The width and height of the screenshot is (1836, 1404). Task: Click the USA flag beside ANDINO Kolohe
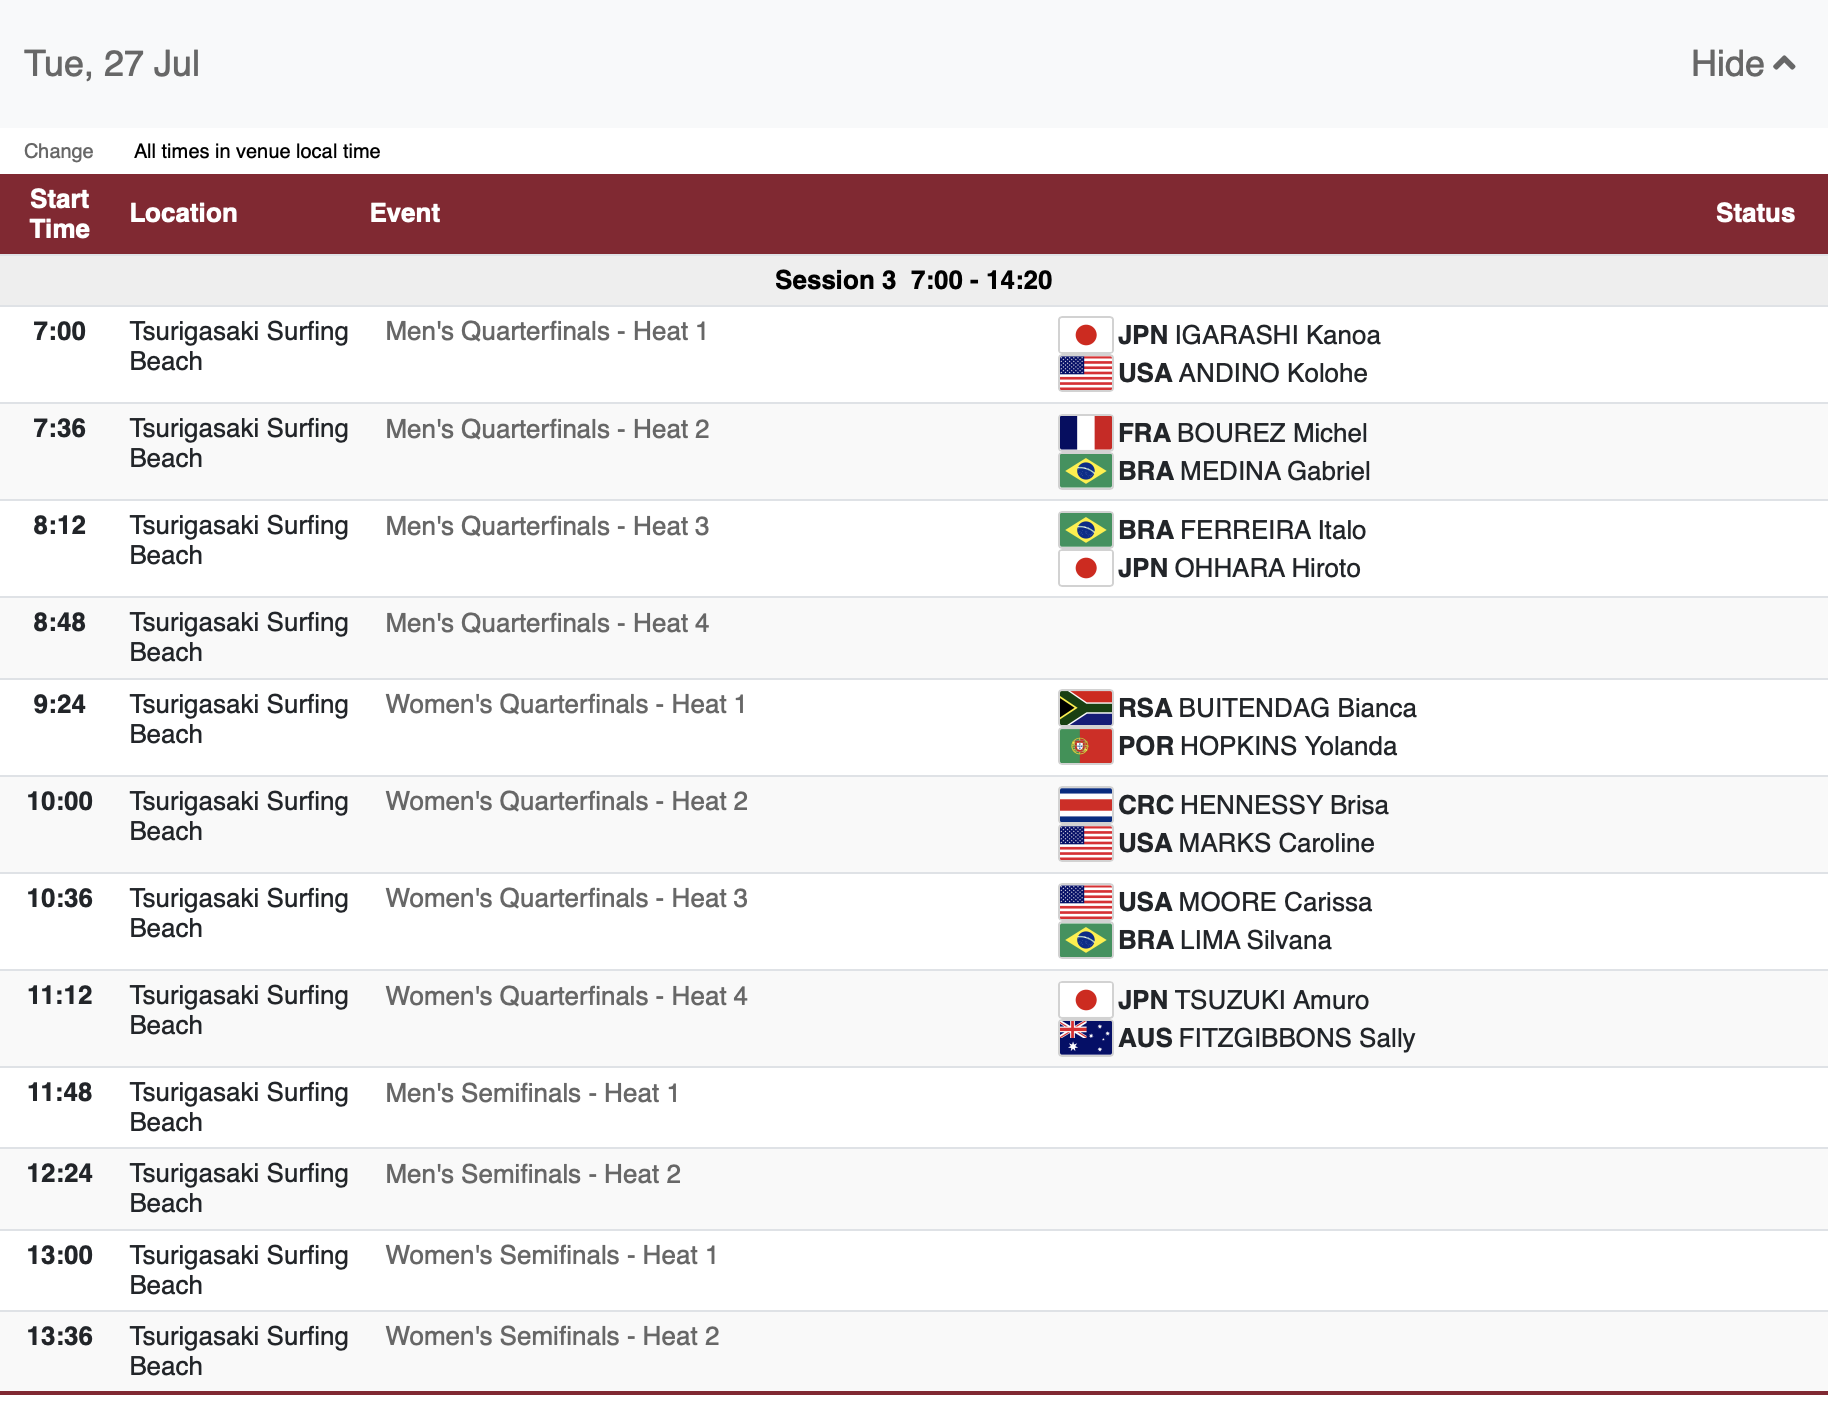click(1085, 373)
